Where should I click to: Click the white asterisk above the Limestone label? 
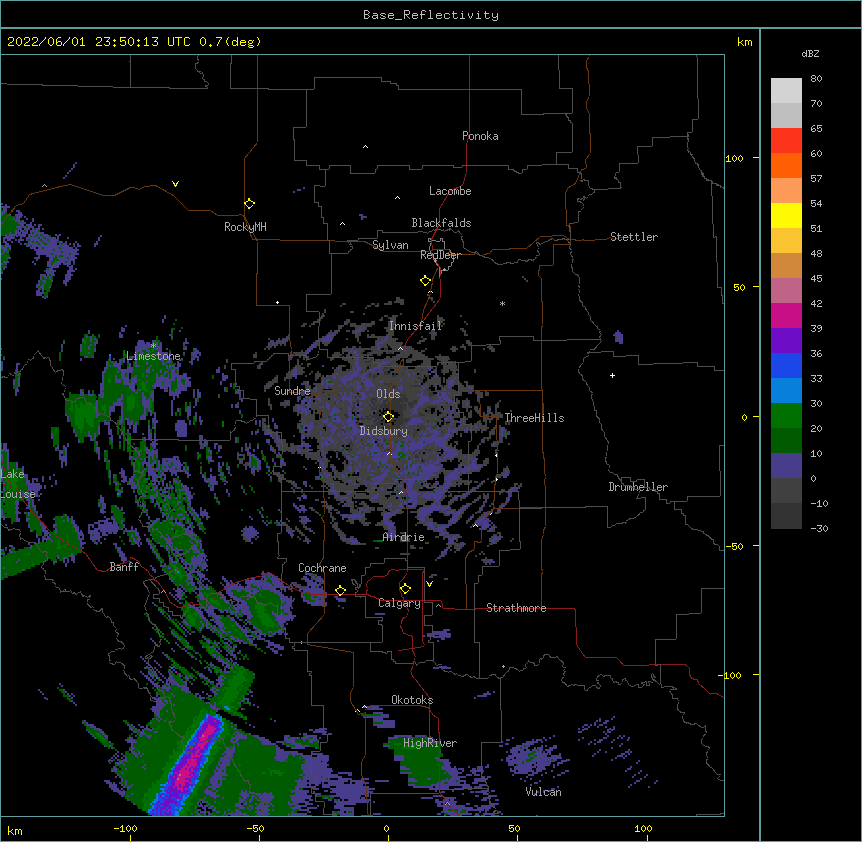pyautogui.click(x=153, y=346)
